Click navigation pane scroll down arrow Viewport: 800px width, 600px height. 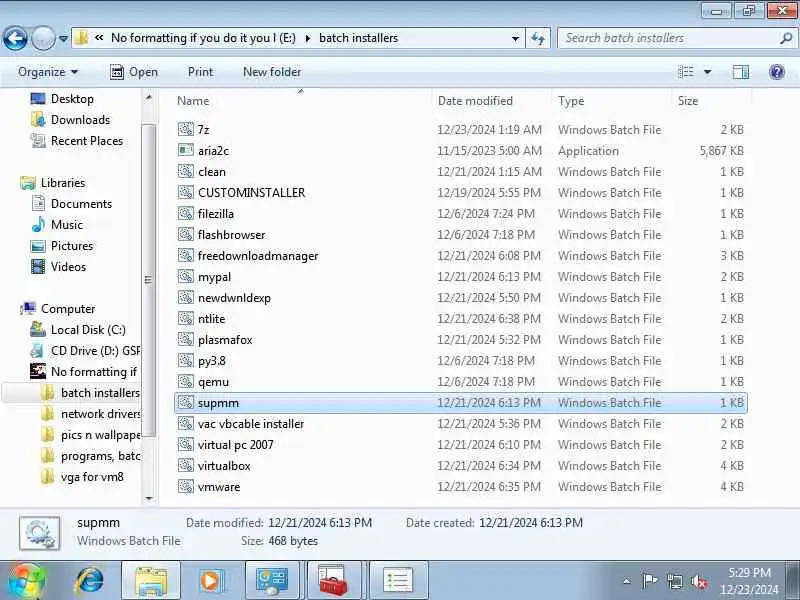click(x=148, y=498)
